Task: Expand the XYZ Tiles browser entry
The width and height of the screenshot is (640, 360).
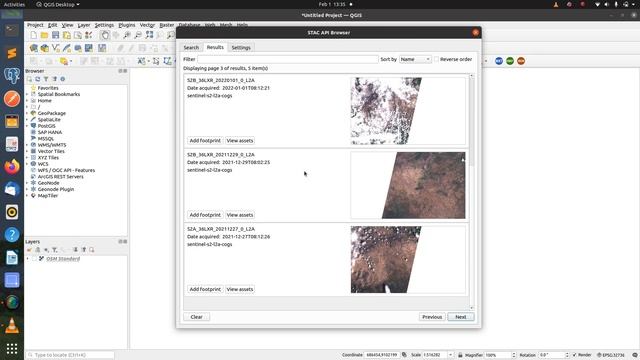Action: (x=28, y=158)
